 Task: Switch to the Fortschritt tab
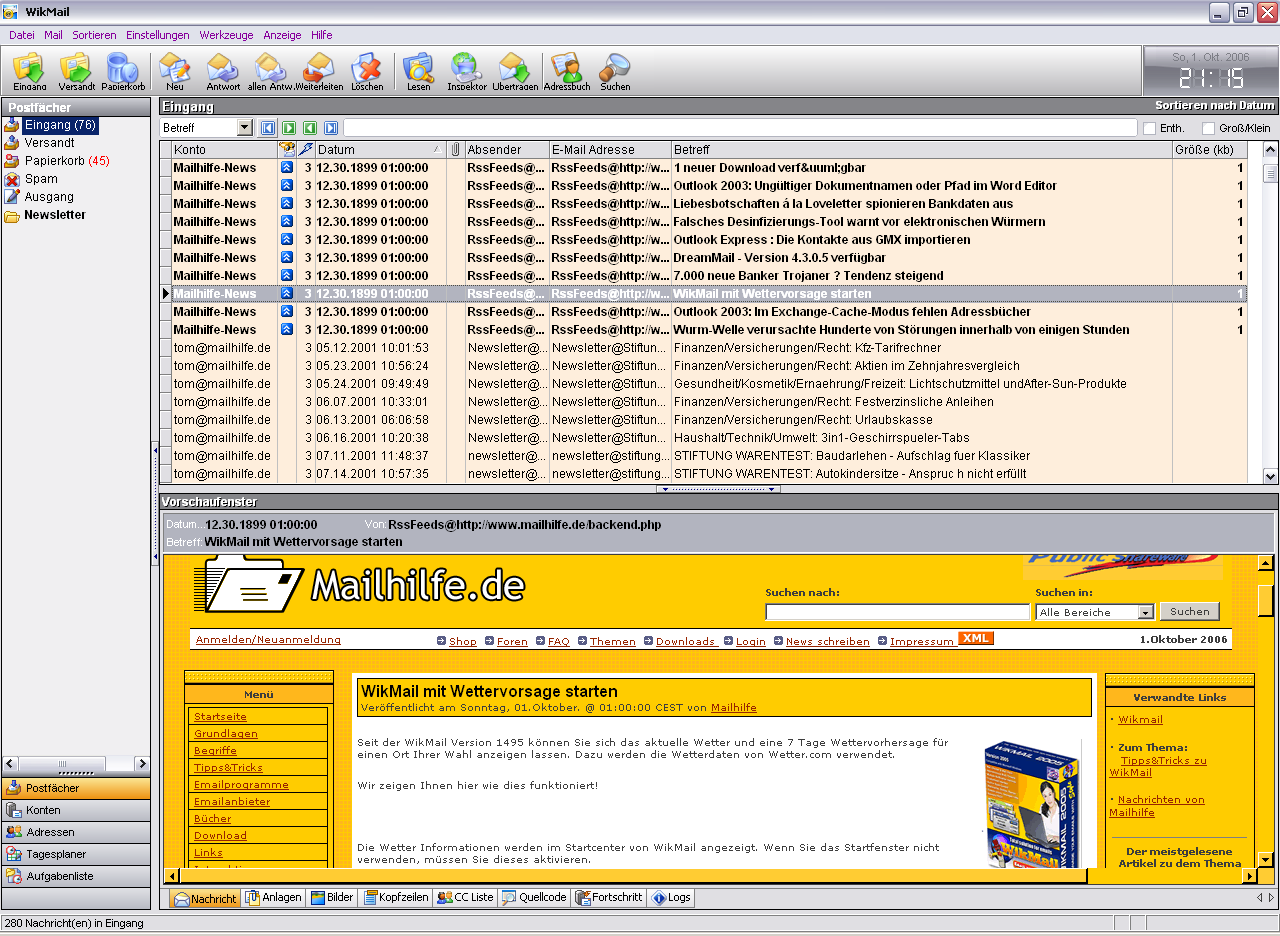pos(609,898)
